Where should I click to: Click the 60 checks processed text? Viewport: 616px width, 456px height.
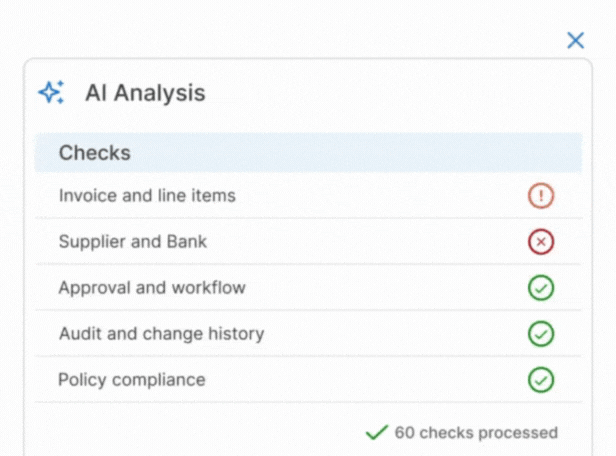tap(476, 433)
